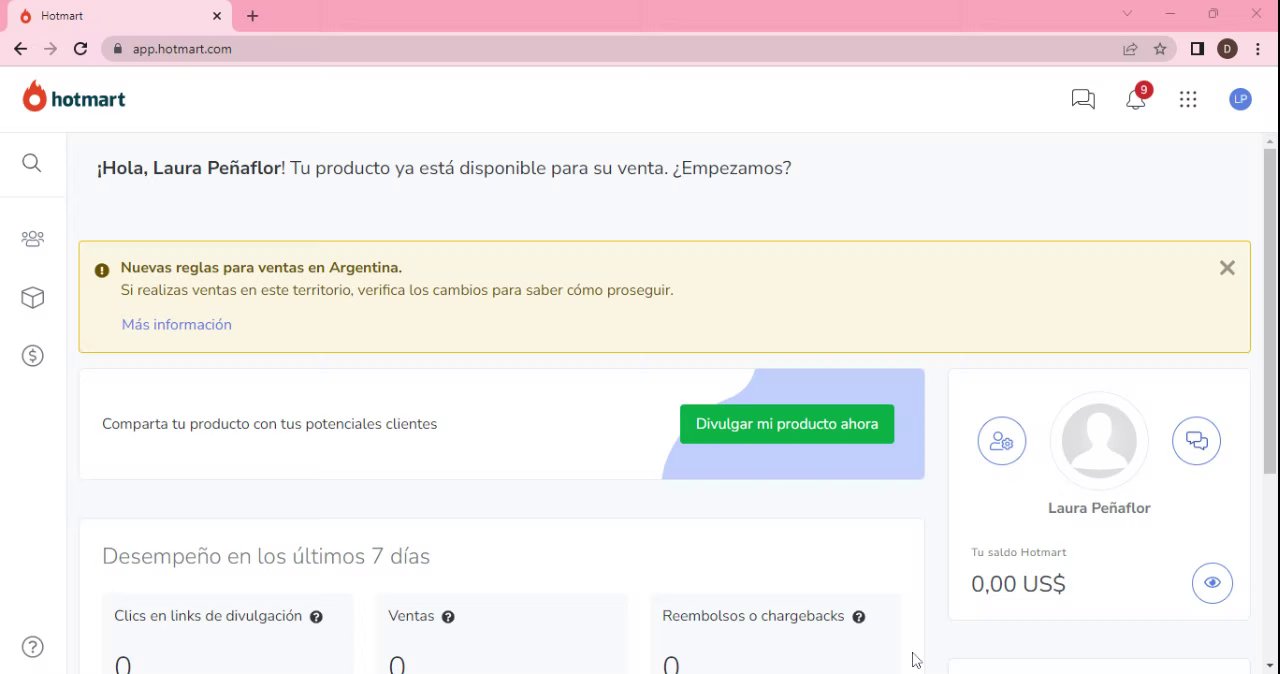Open the sales dollar sidebar icon

click(33, 355)
